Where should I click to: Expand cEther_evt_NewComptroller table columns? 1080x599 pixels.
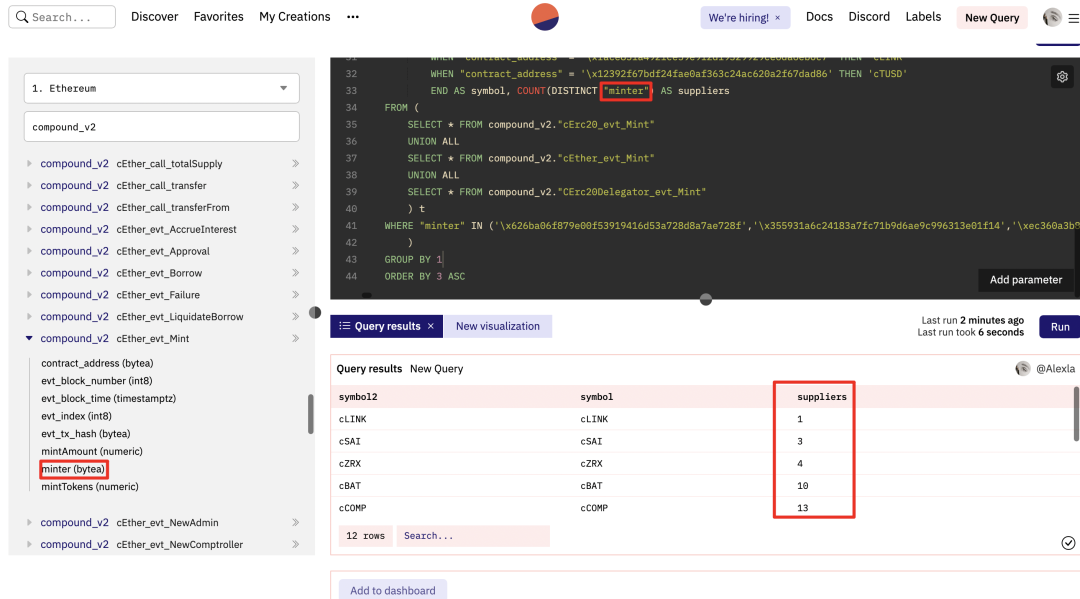(29, 545)
